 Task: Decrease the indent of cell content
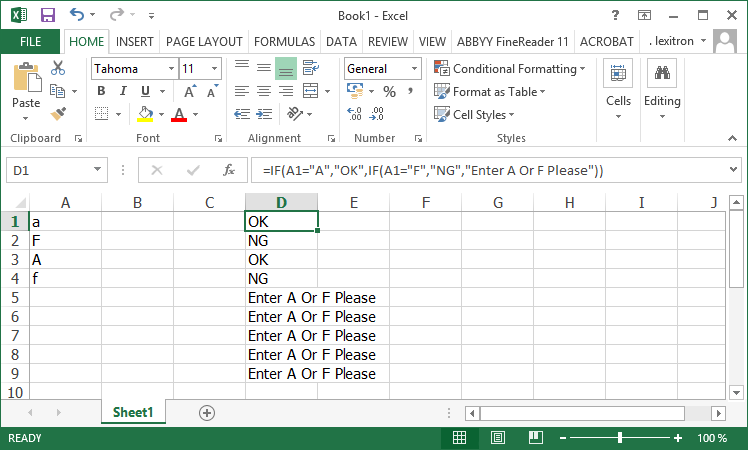[x=242, y=114]
